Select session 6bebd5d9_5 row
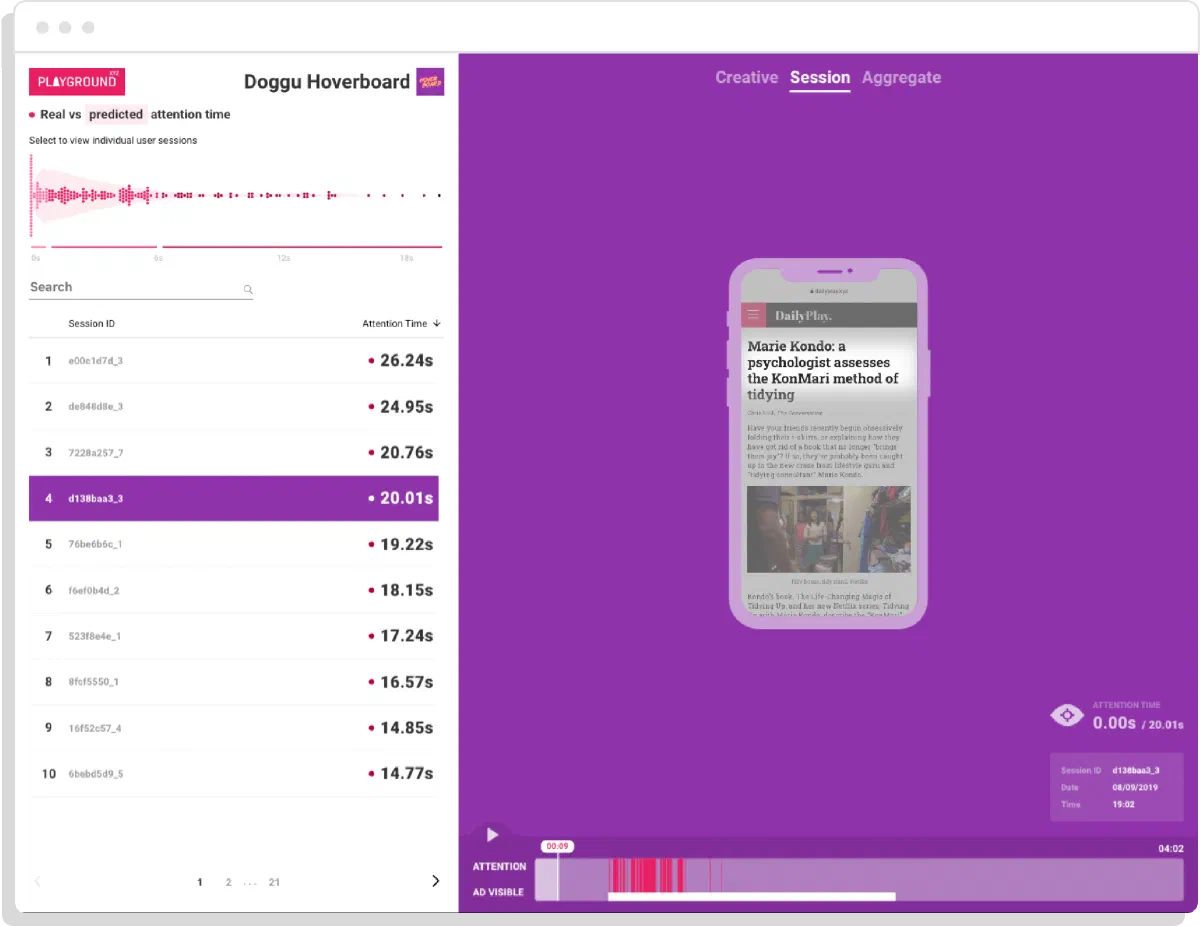 pyautogui.click(x=234, y=774)
